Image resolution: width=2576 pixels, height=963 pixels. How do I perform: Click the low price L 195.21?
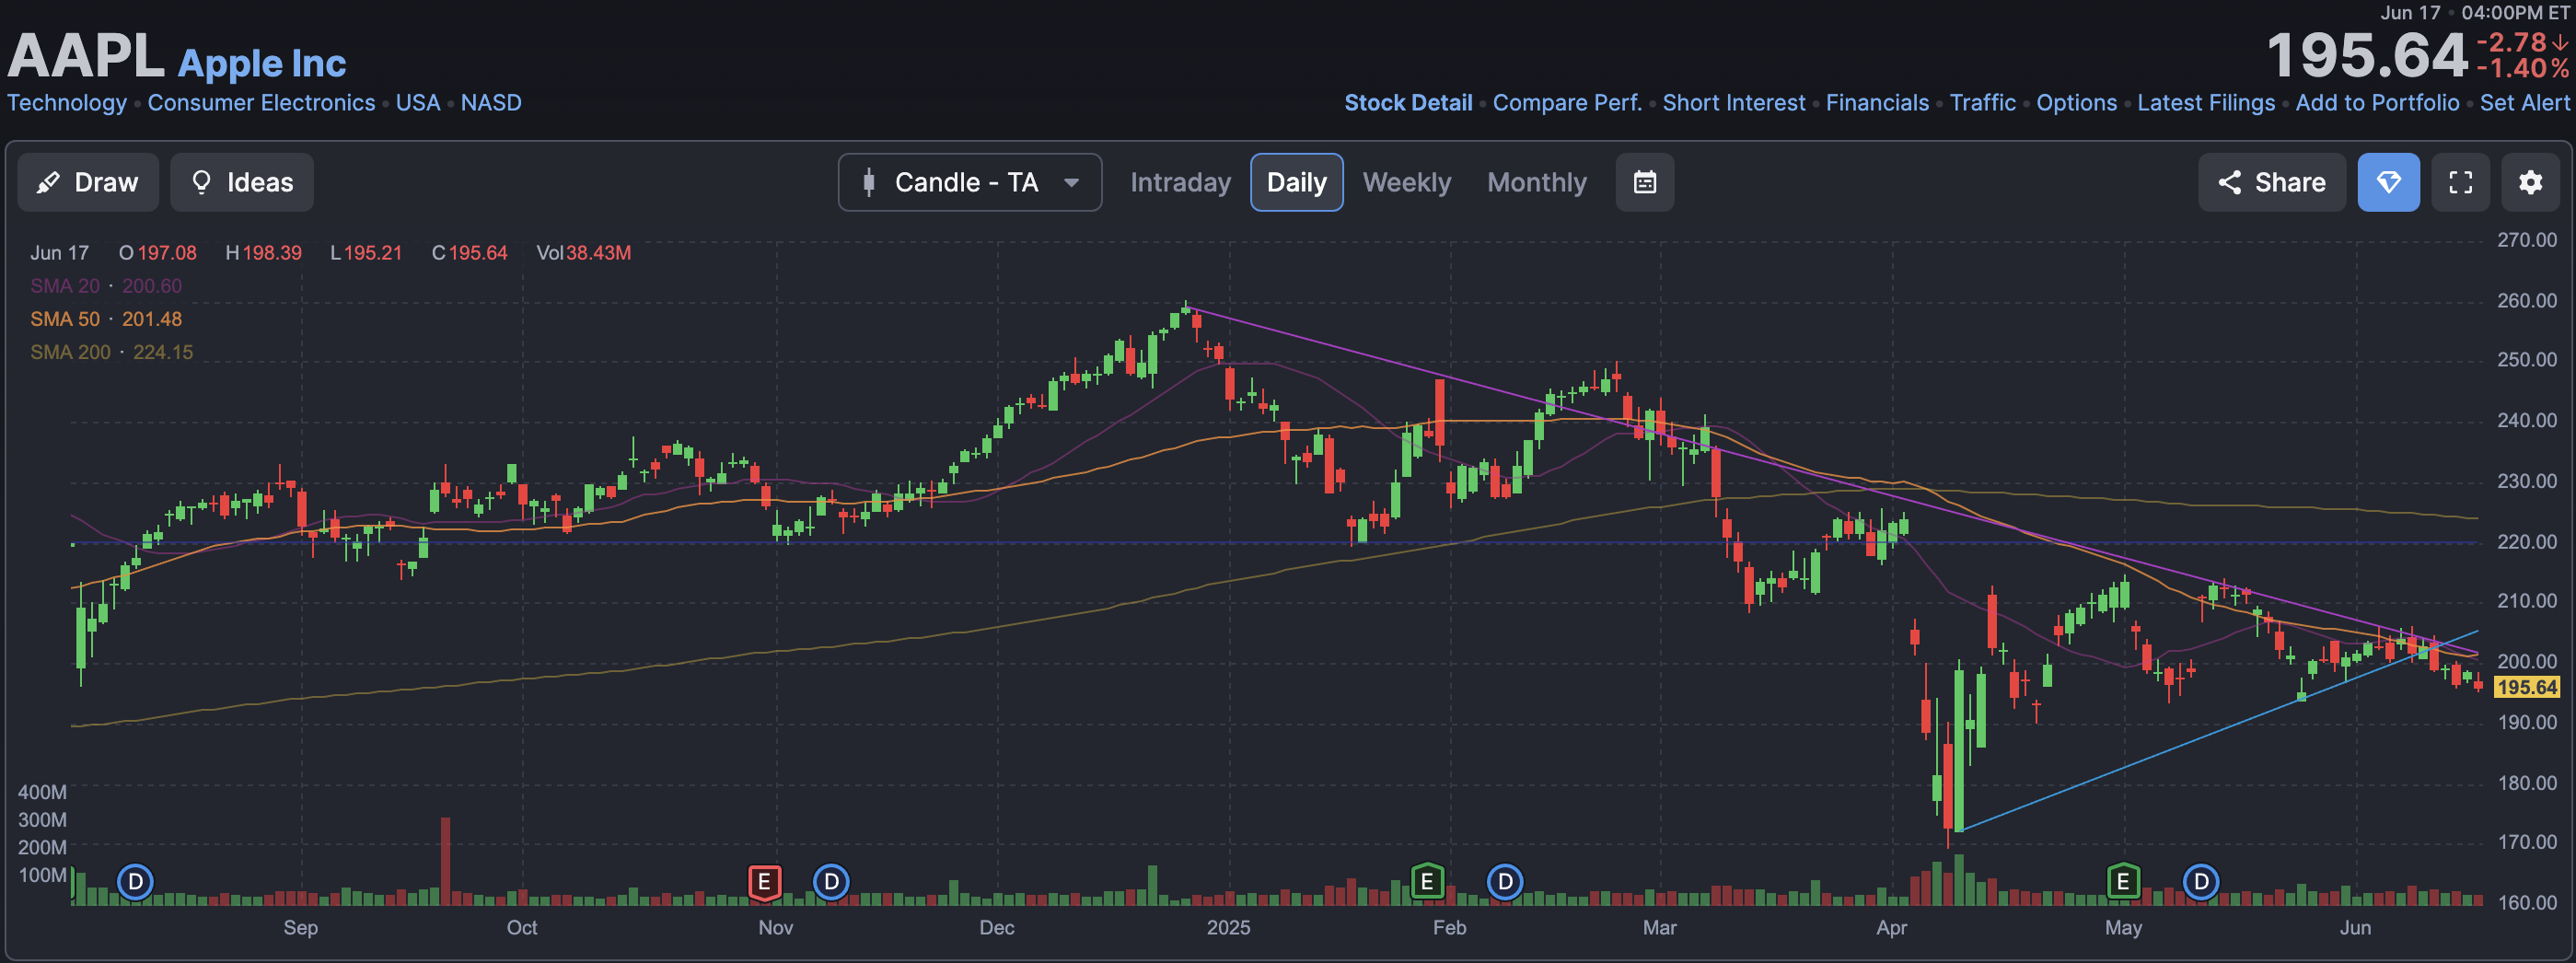click(x=366, y=253)
